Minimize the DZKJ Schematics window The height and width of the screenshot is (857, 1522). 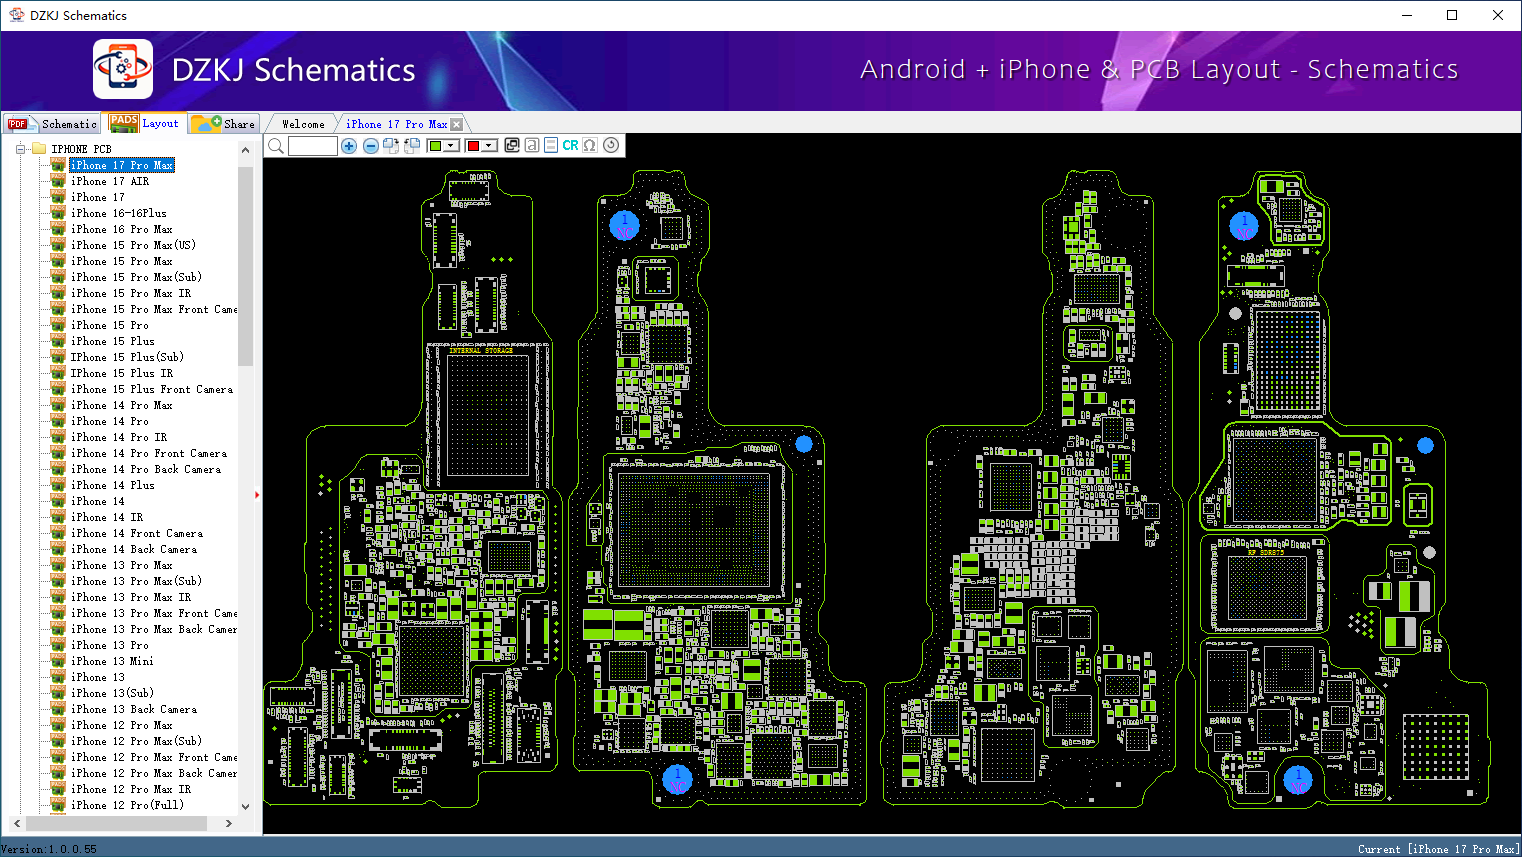tap(1407, 15)
